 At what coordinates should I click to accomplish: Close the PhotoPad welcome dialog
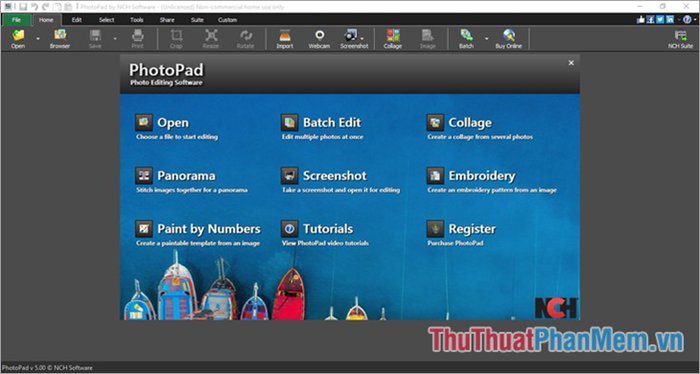[x=571, y=63]
